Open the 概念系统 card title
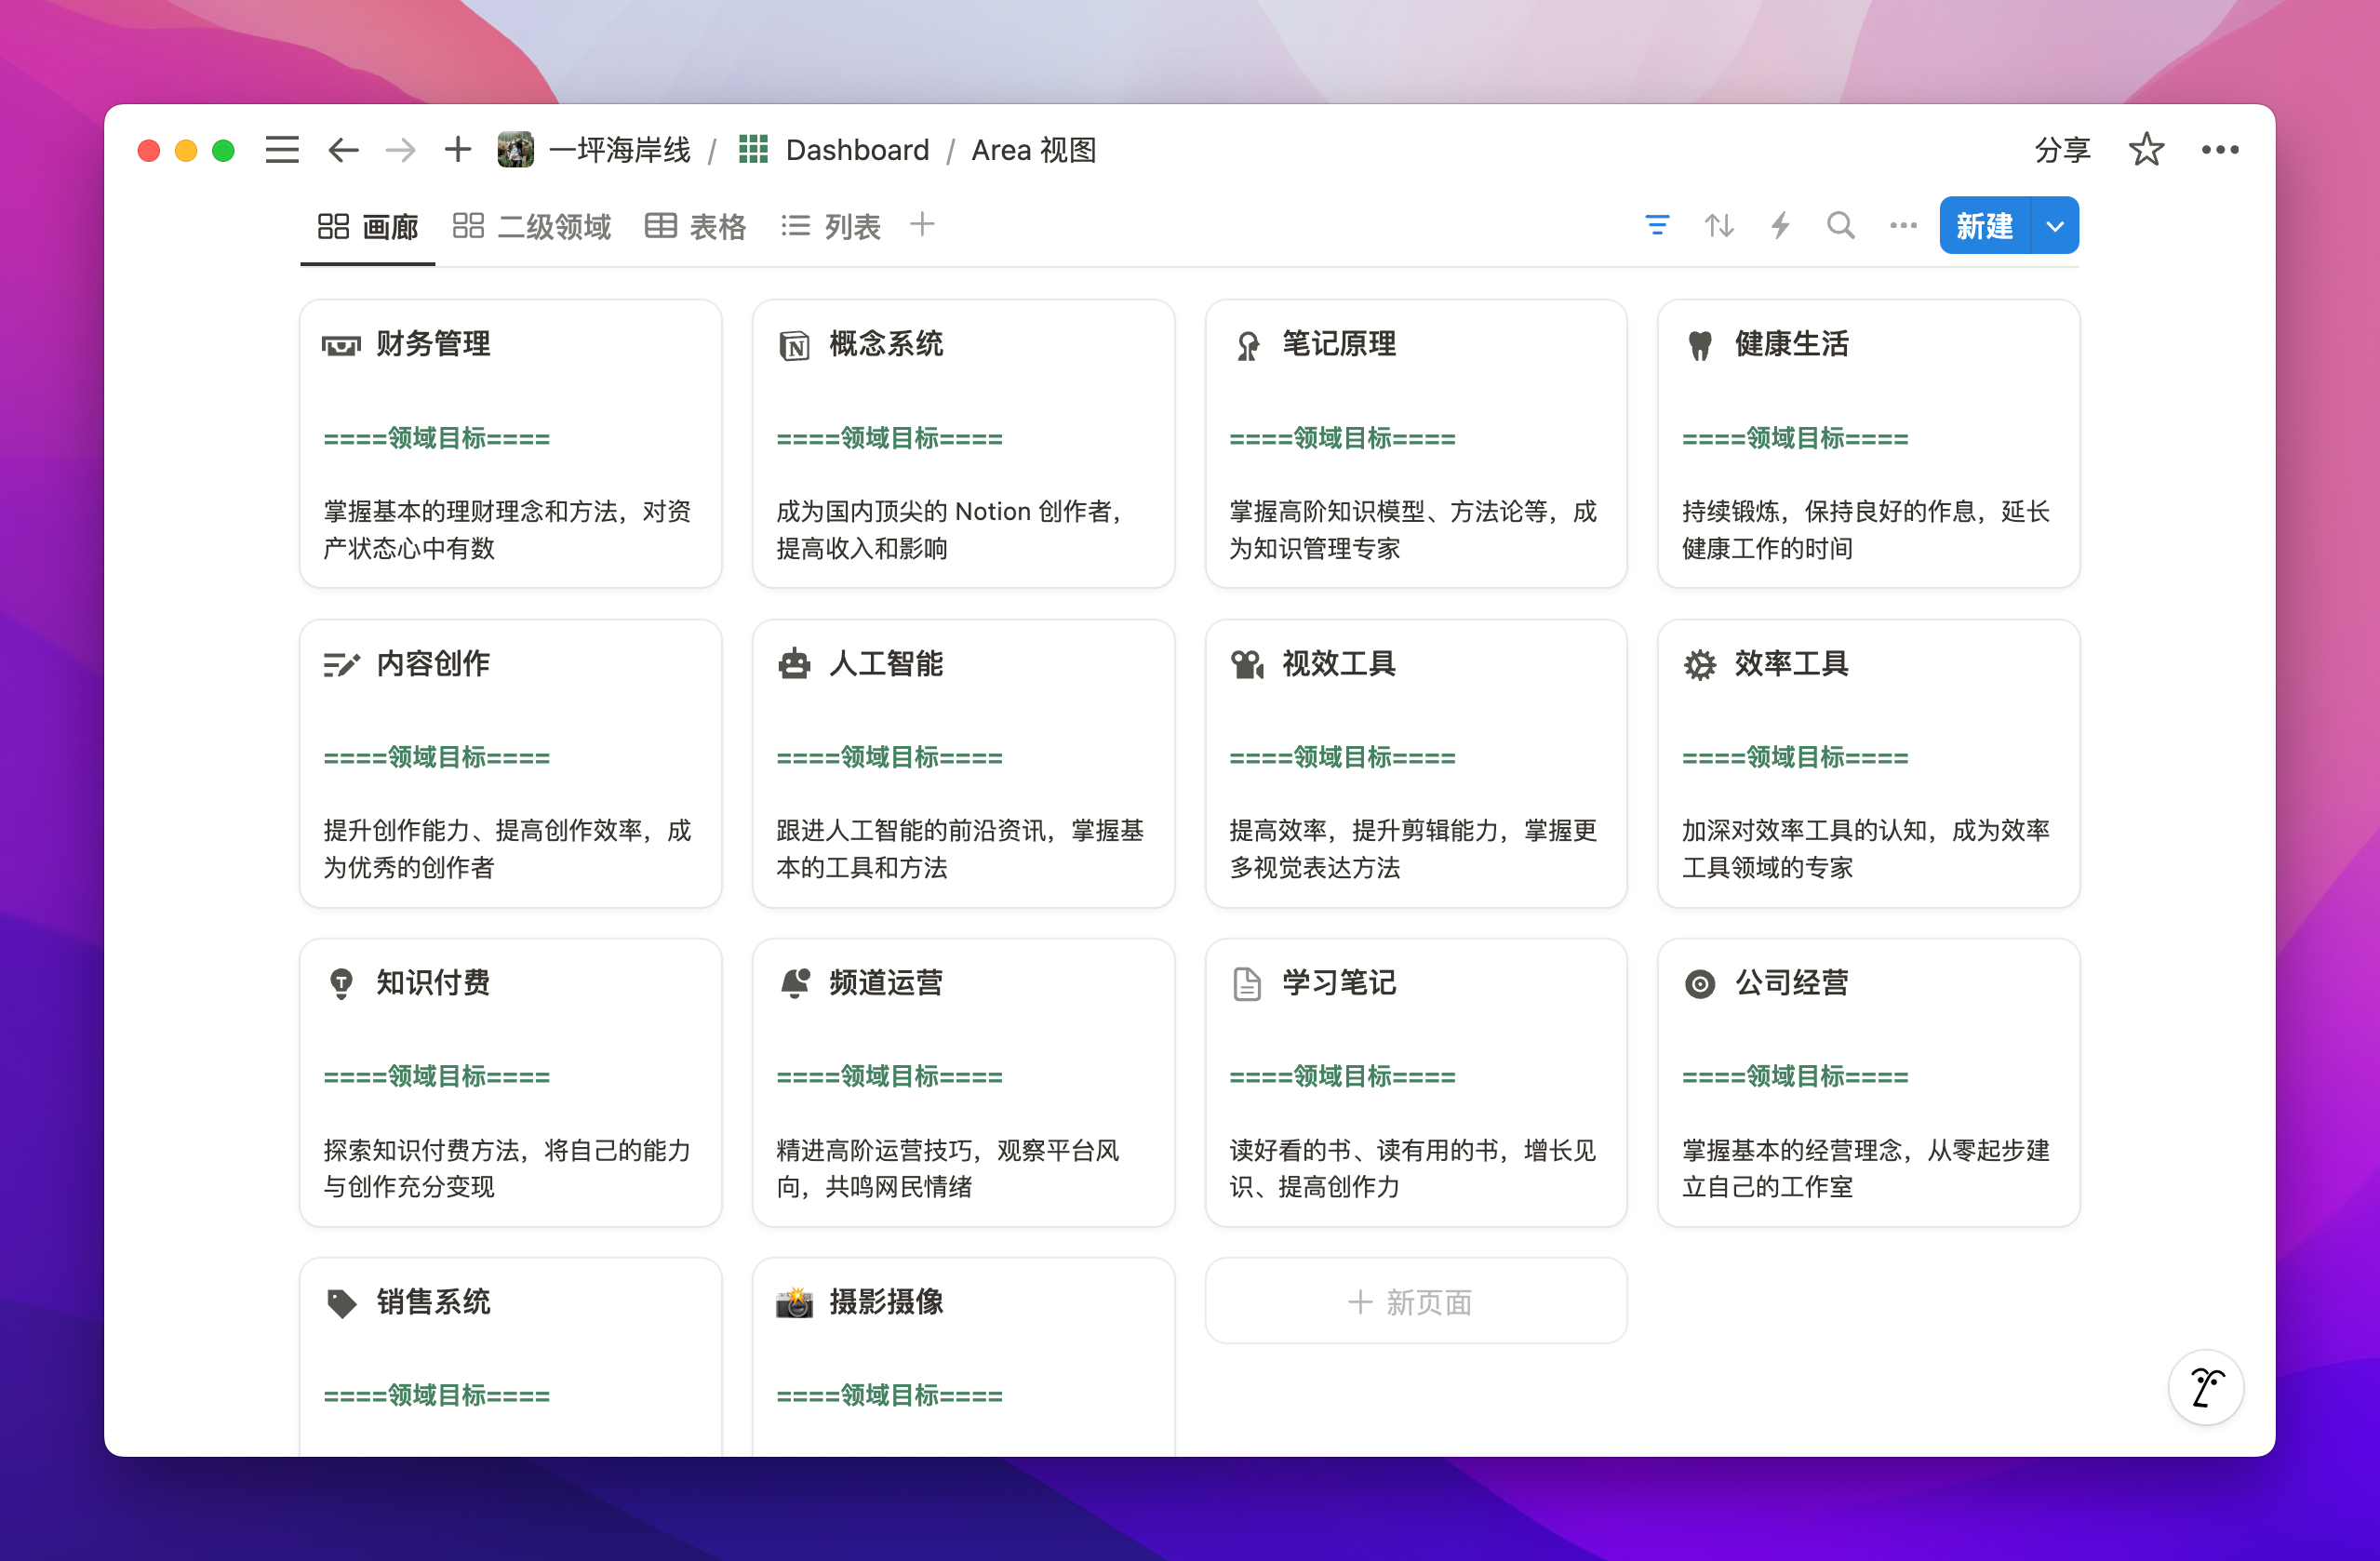This screenshot has width=2380, height=1561. (x=886, y=345)
